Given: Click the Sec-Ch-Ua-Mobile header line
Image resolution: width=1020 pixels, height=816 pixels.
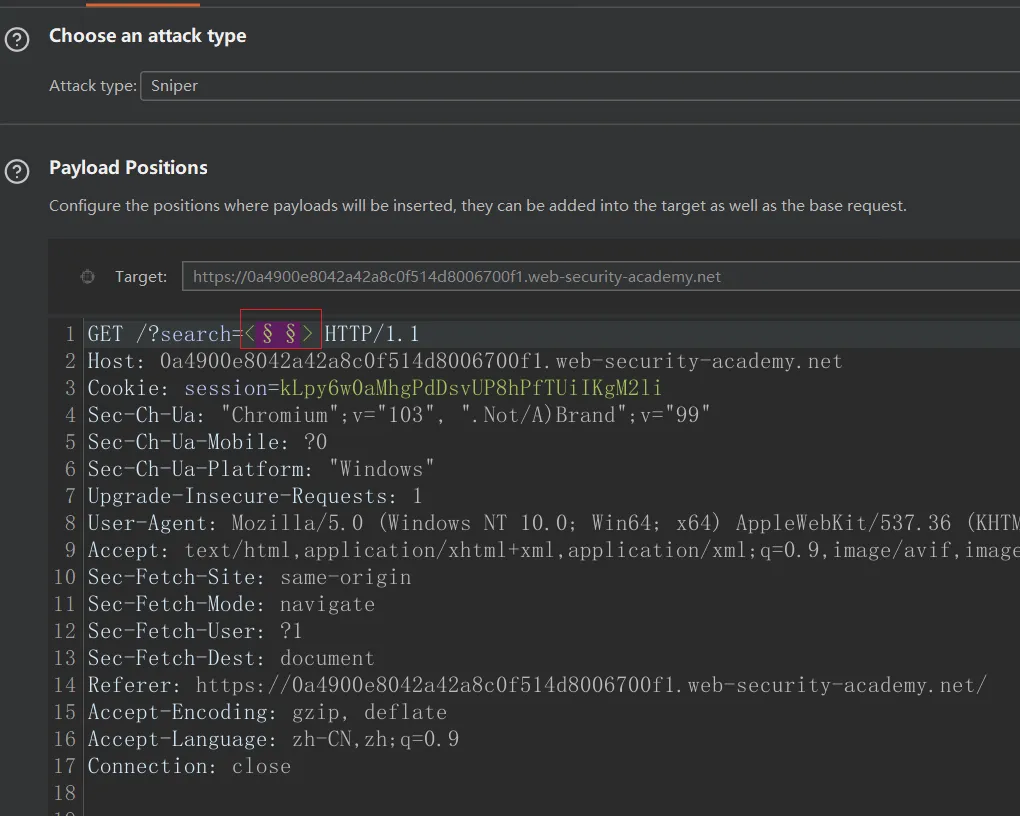Looking at the screenshot, I should (x=207, y=442).
